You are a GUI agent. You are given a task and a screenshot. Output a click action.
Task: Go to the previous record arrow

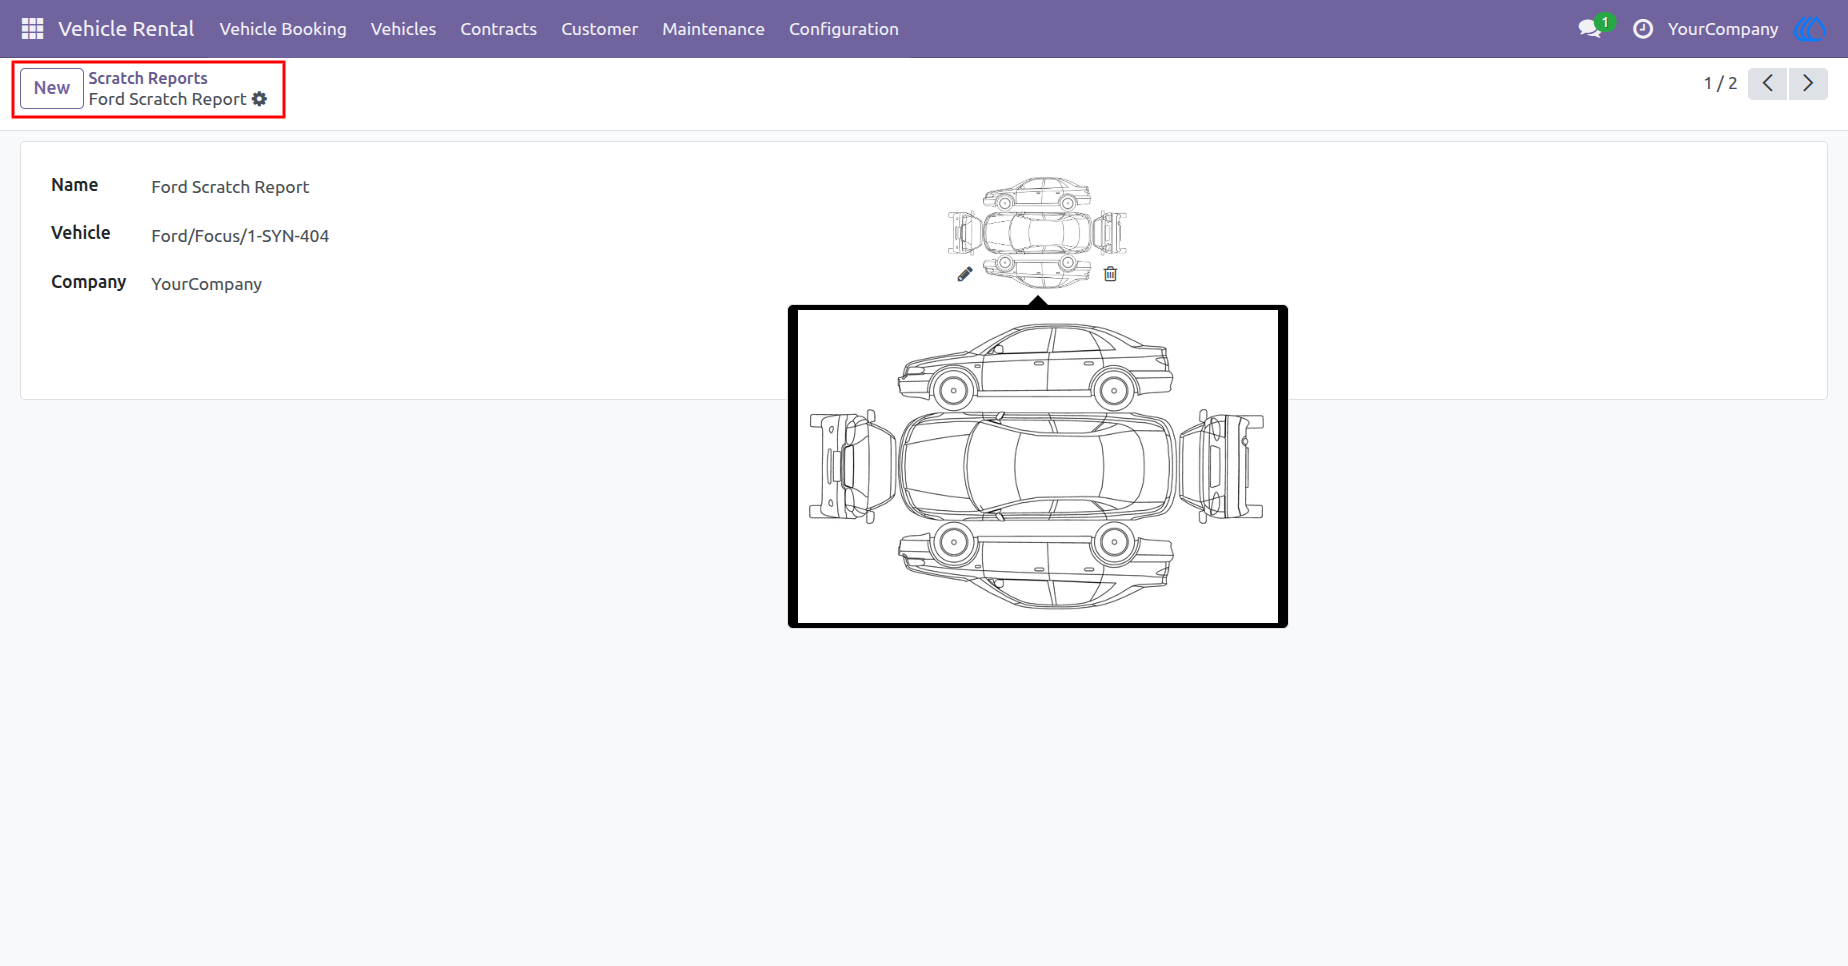coord(1768,84)
